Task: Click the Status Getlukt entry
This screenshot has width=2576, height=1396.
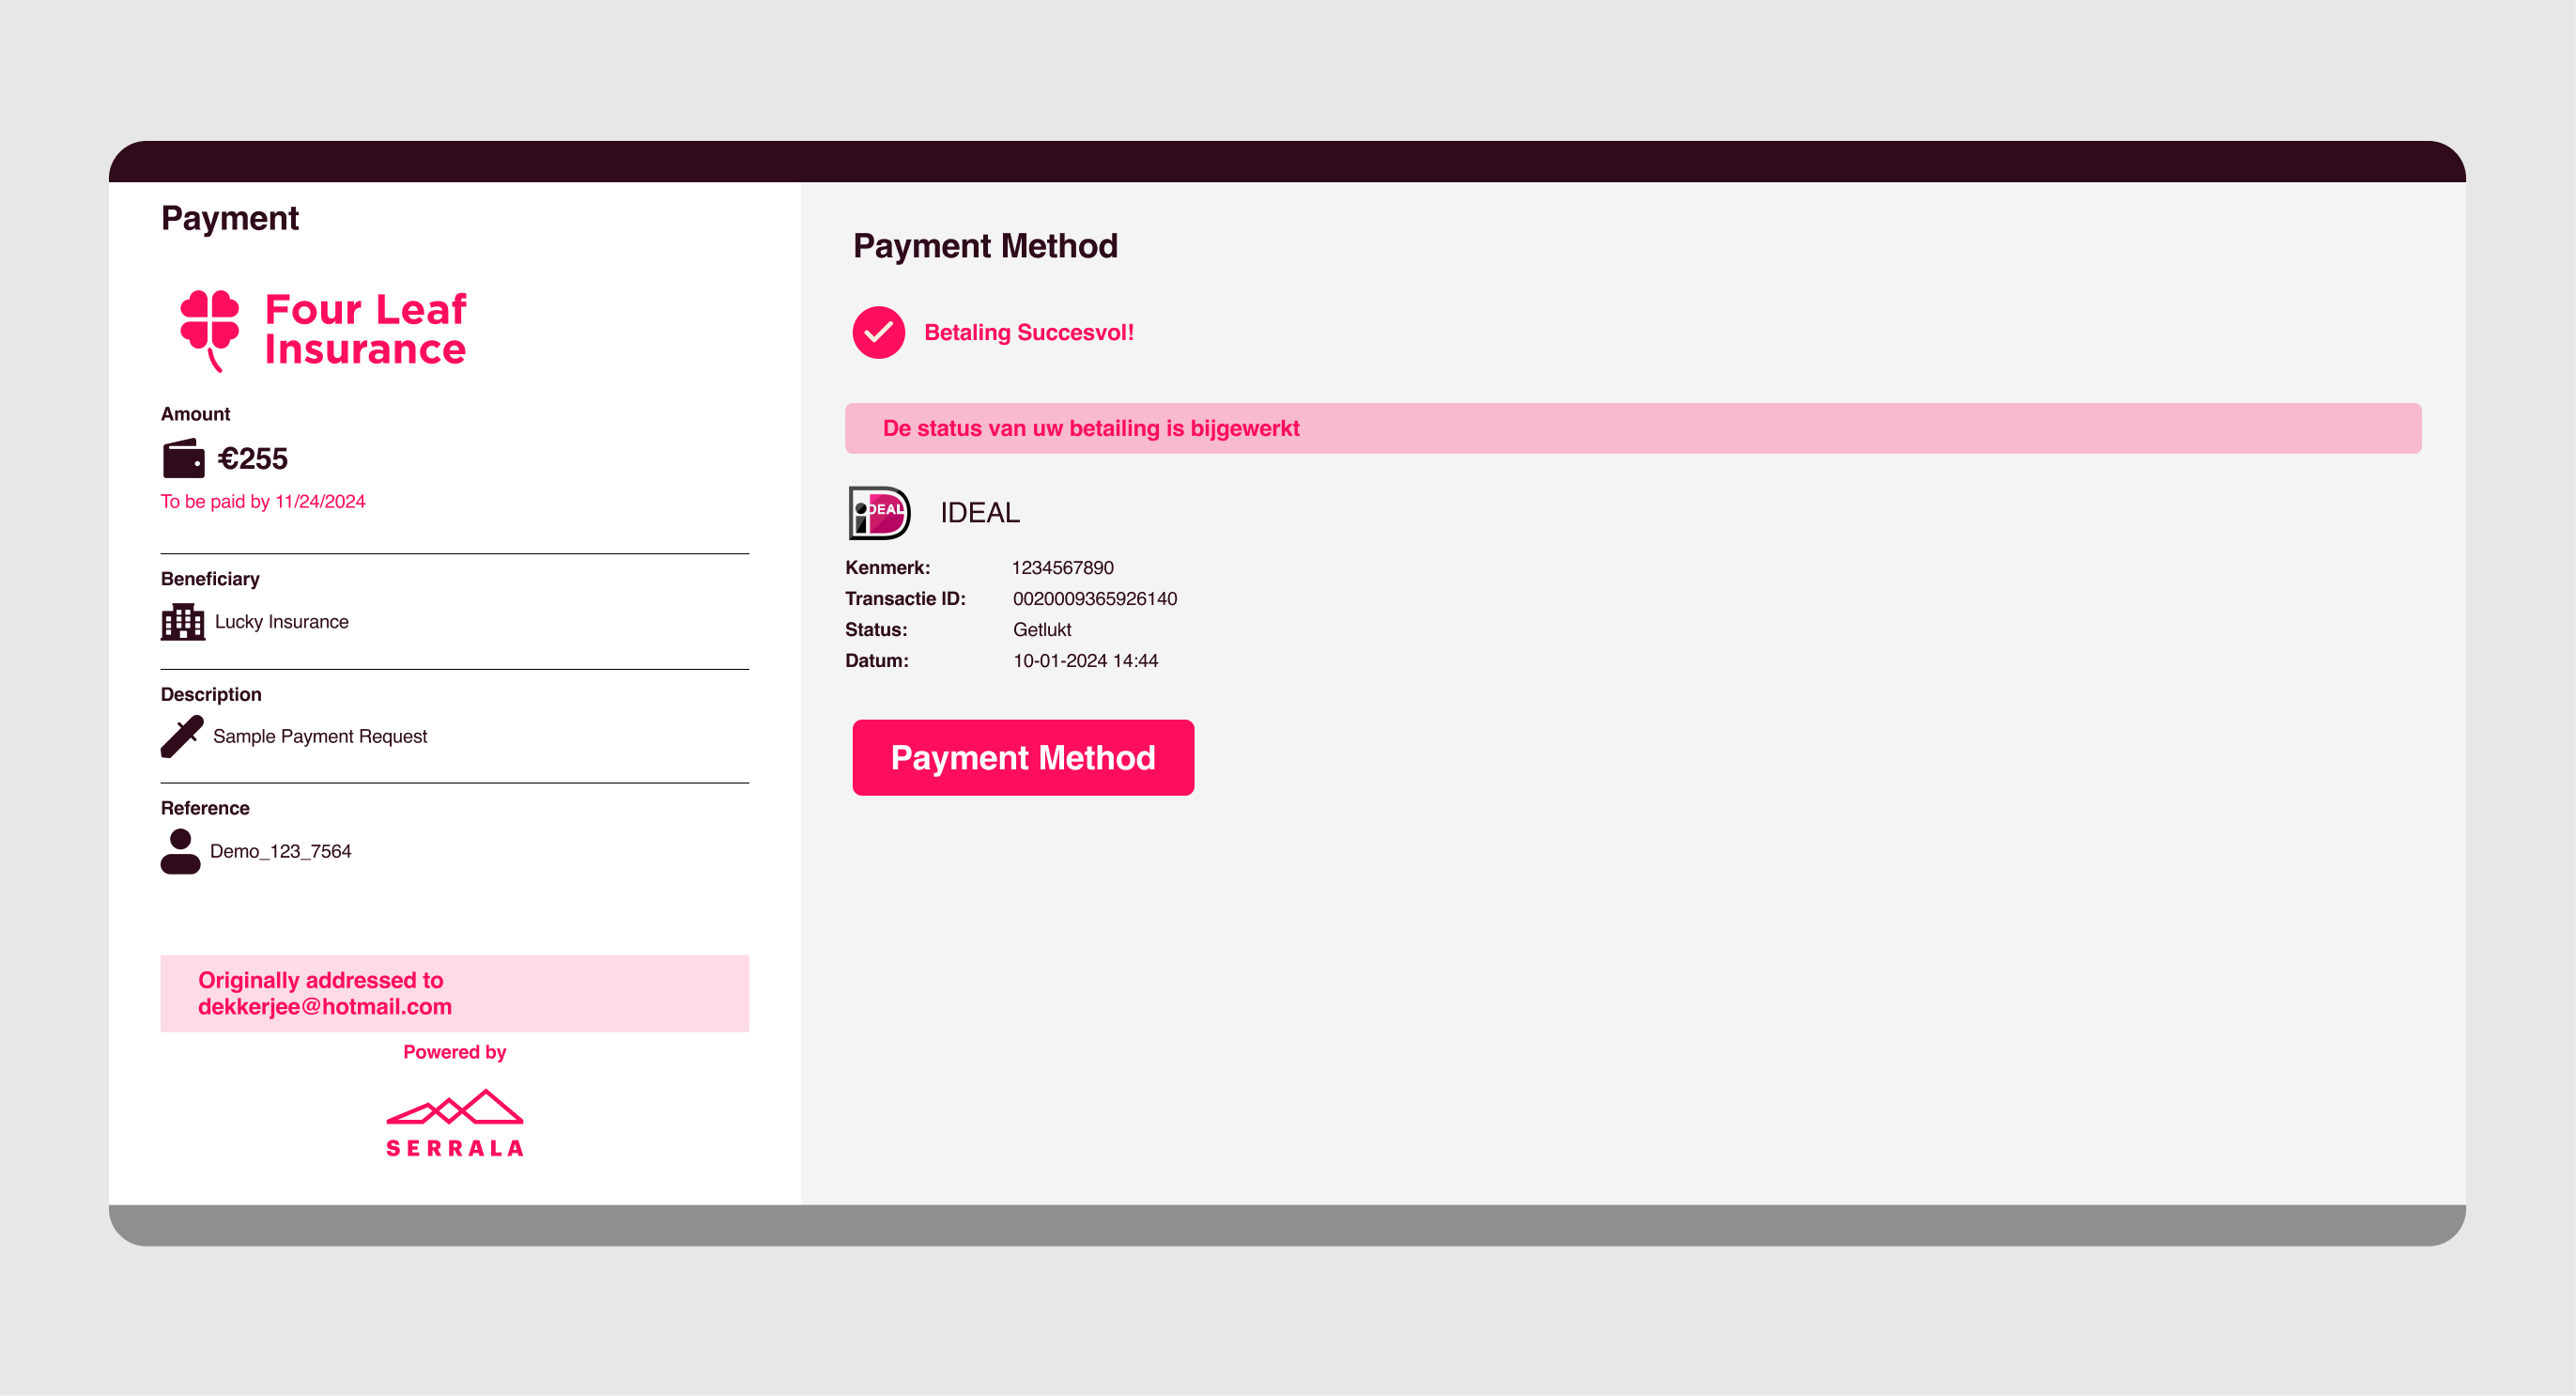Action: click(x=1041, y=629)
